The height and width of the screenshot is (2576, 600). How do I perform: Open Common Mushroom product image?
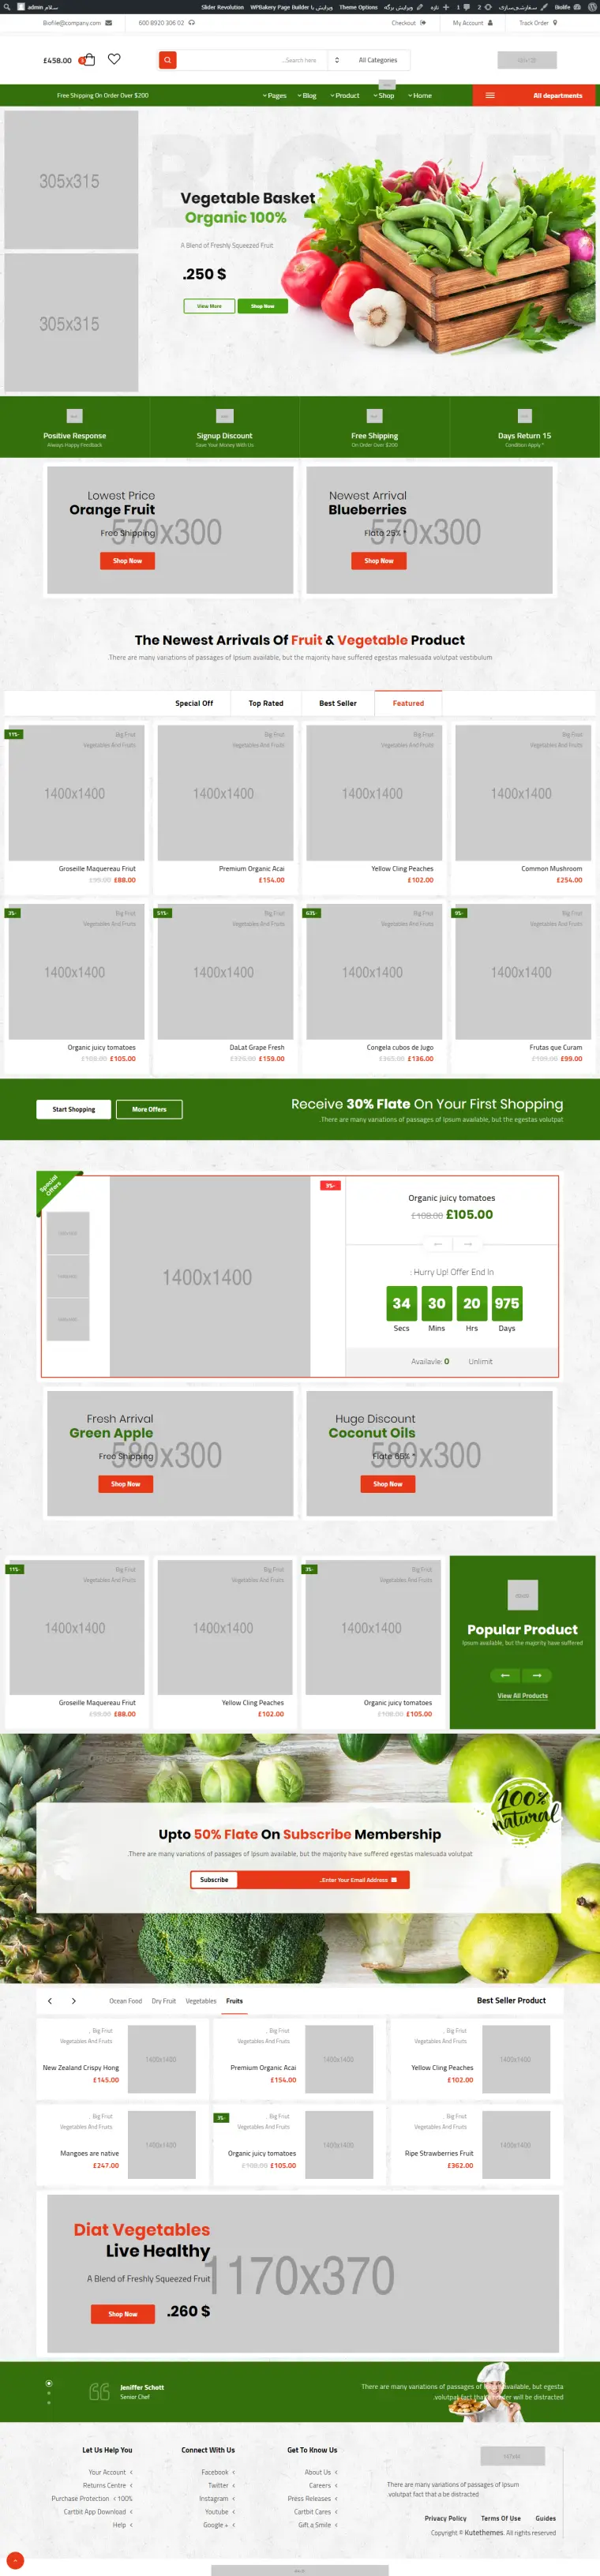[x=523, y=793]
